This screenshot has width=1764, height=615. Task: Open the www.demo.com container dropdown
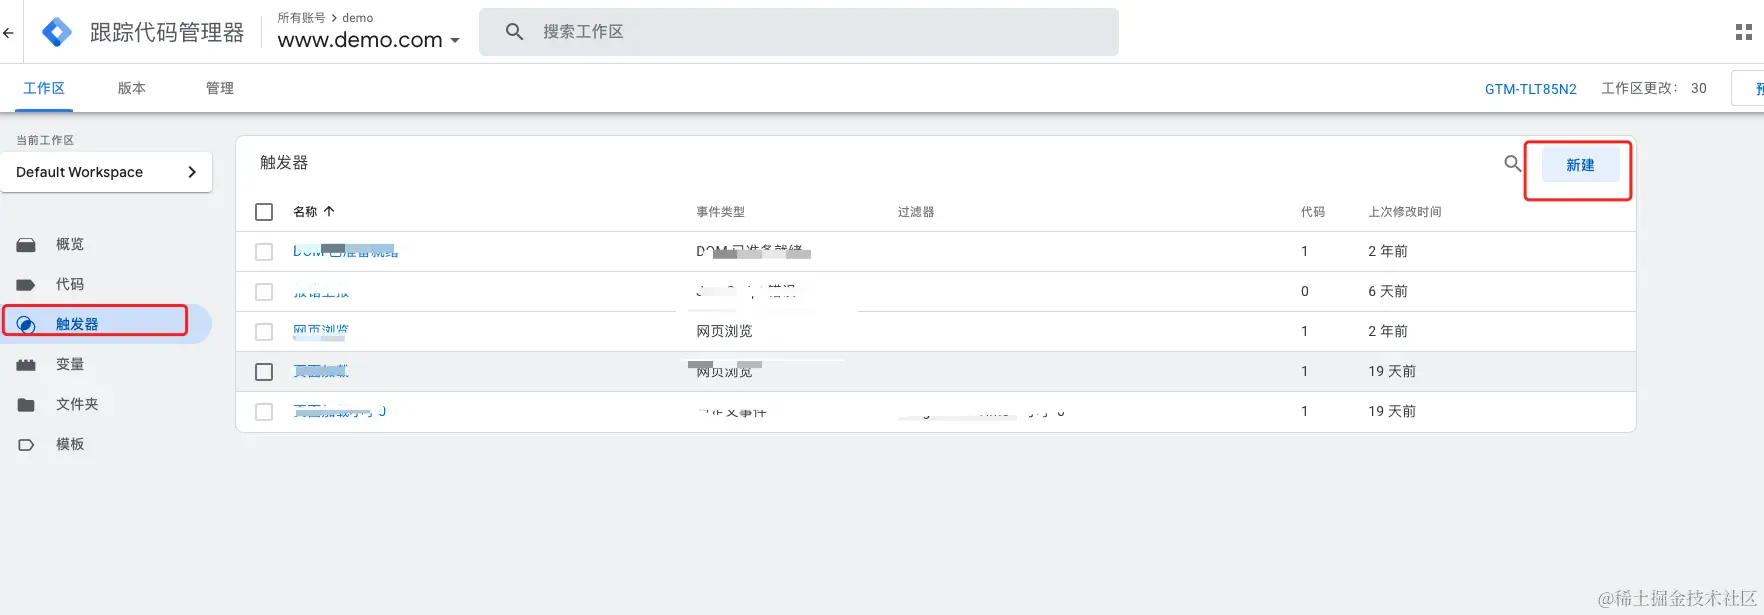click(368, 40)
